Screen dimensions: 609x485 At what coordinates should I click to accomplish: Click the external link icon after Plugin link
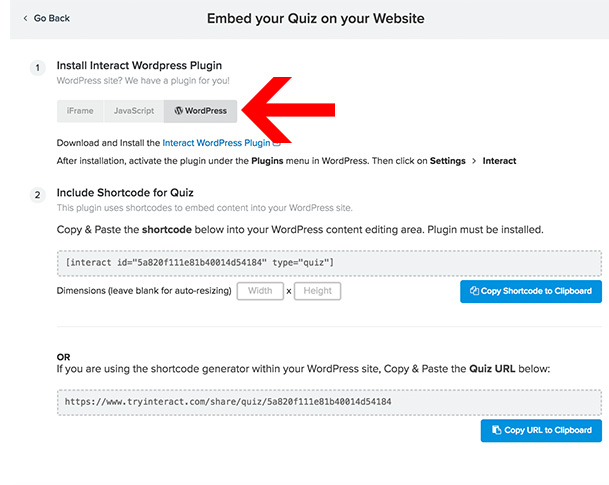click(277, 143)
